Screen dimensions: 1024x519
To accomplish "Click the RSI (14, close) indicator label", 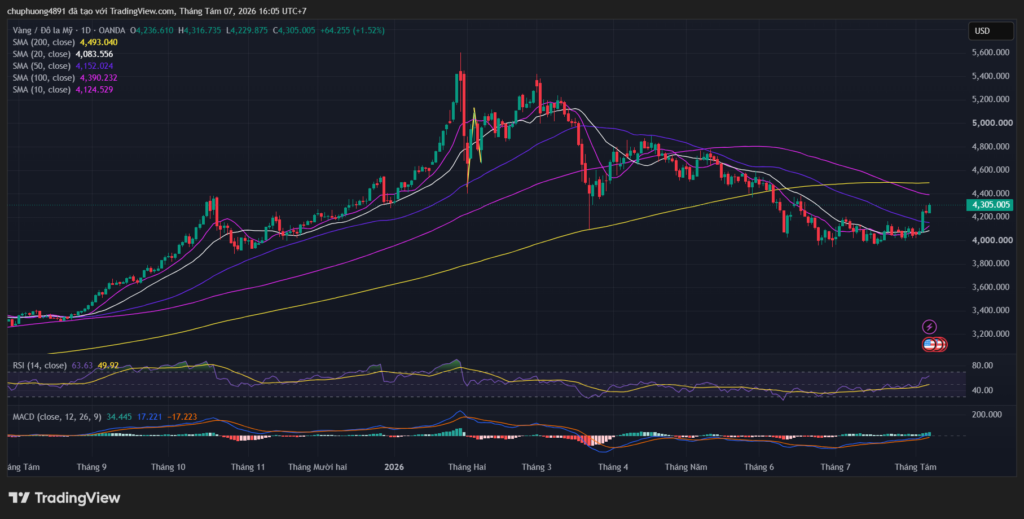I will 40,366.
